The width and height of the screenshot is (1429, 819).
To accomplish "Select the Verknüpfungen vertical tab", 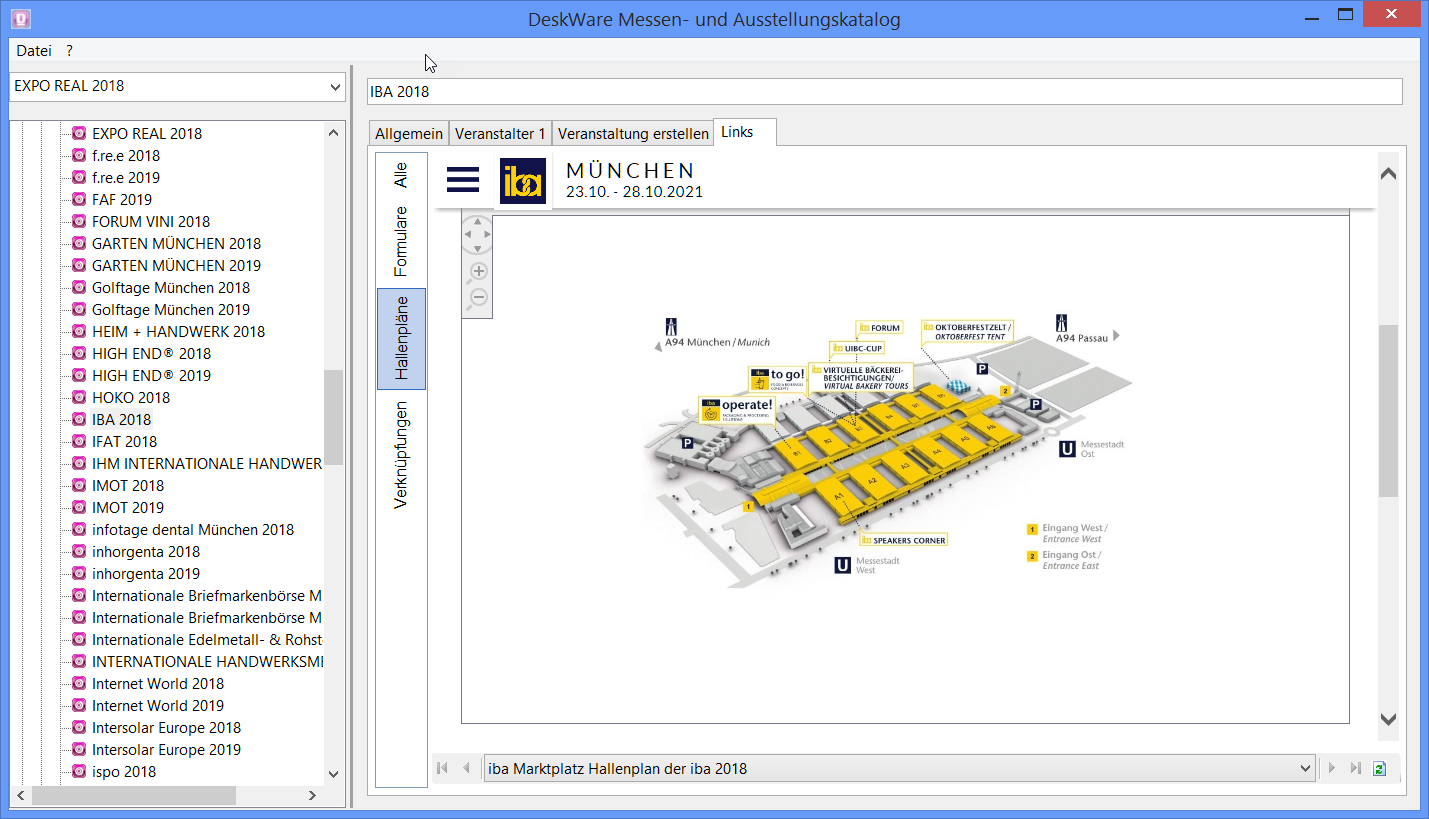I will (401, 455).
